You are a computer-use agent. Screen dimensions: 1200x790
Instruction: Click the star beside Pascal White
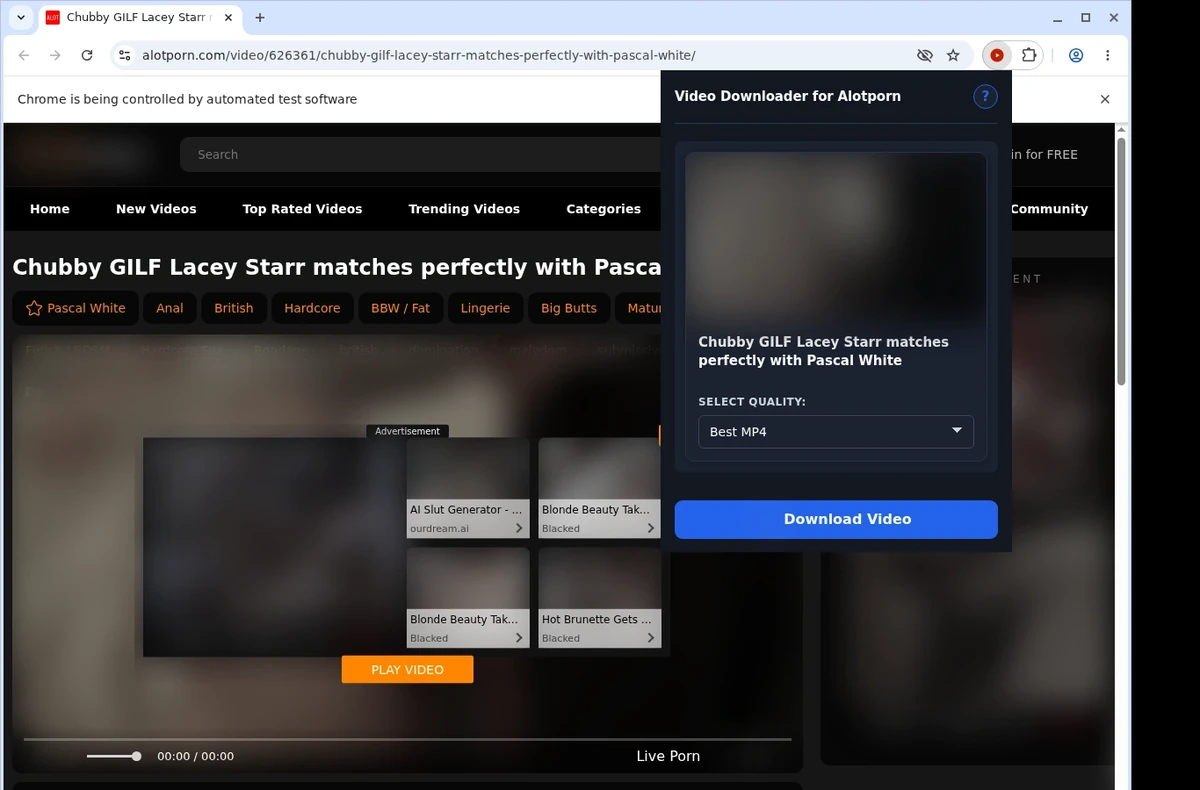(34, 308)
